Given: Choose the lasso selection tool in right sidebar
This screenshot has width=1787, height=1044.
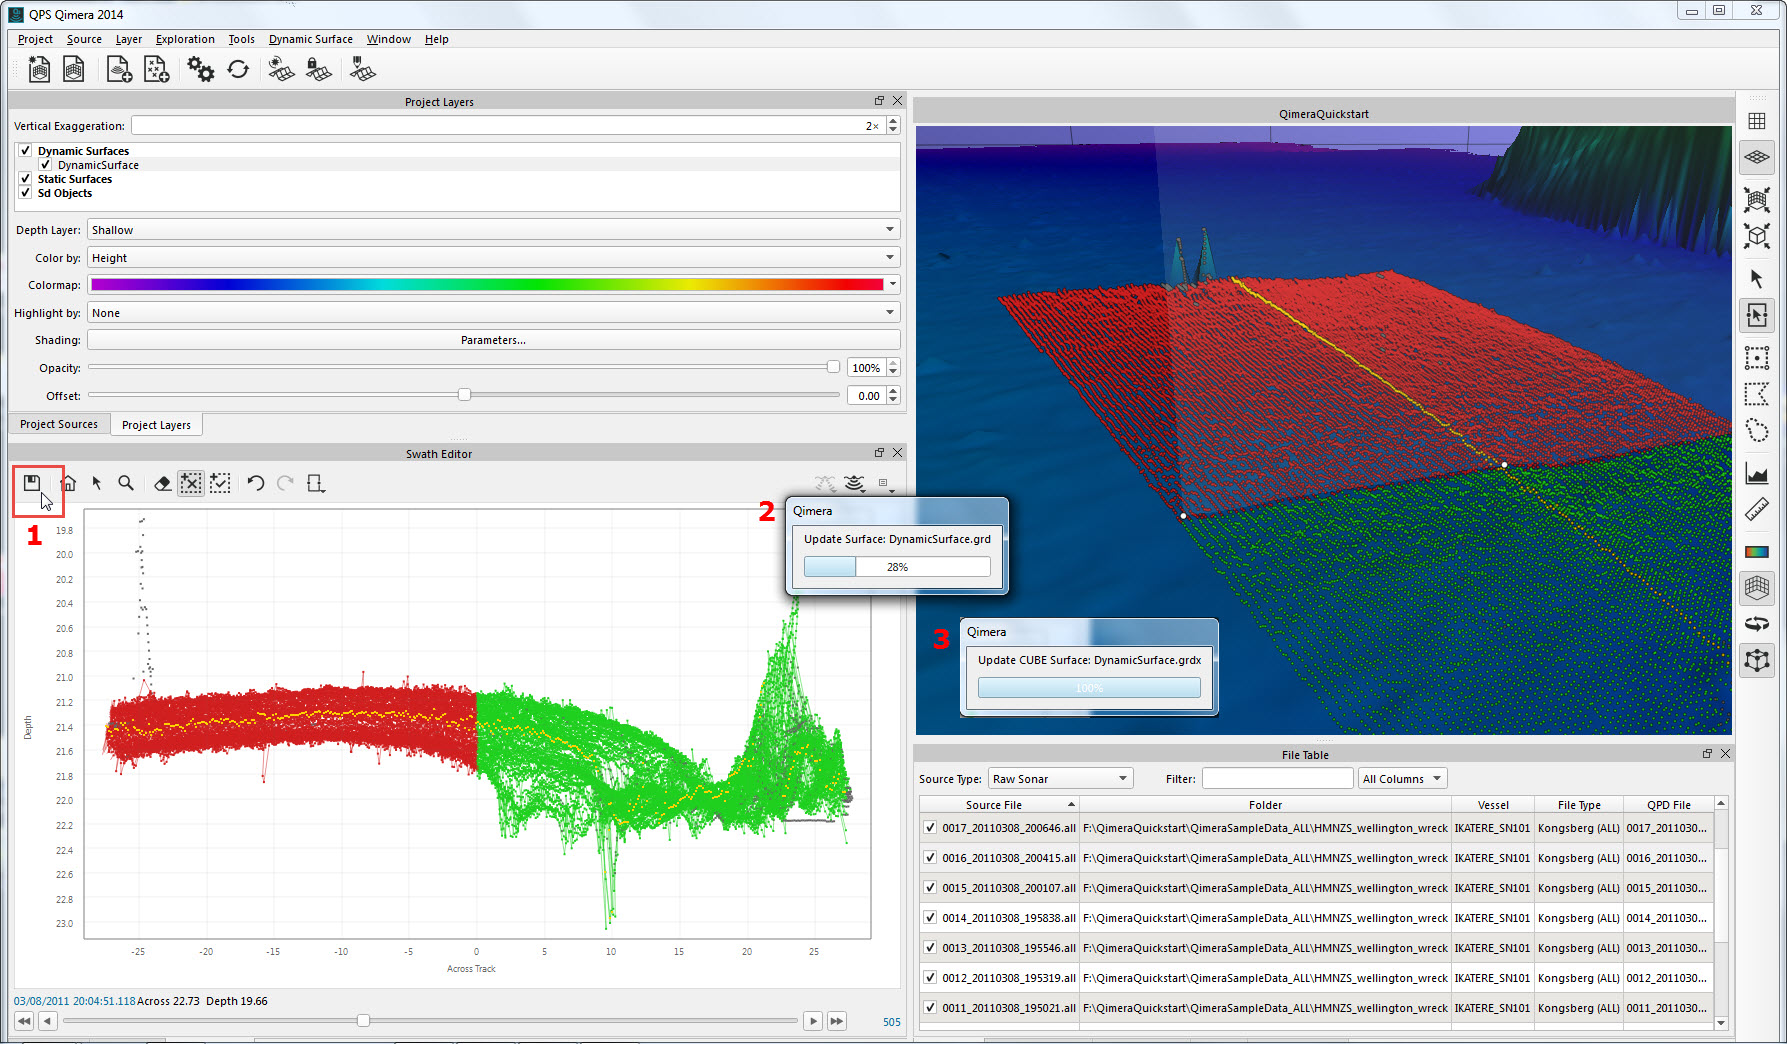Looking at the screenshot, I should point(1757,431).
